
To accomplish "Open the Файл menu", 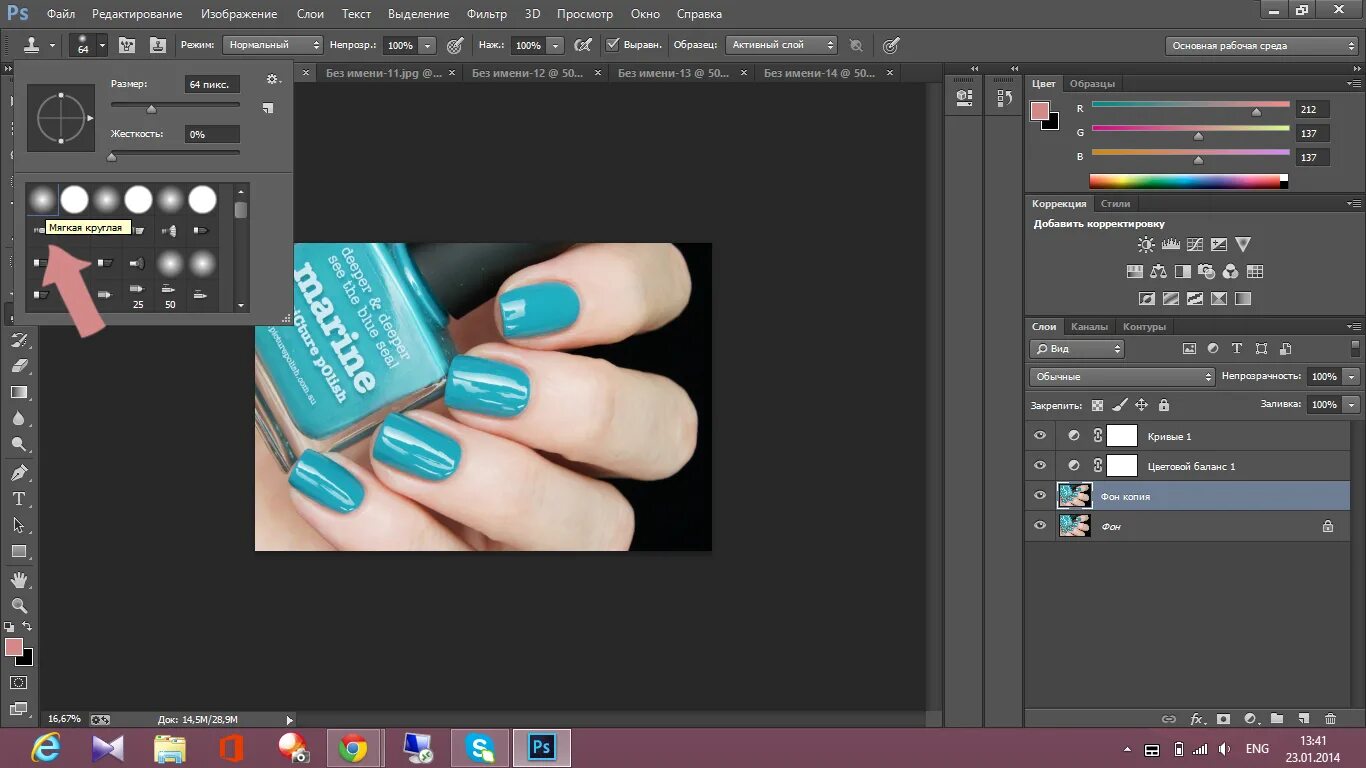I will pos(60,14).
